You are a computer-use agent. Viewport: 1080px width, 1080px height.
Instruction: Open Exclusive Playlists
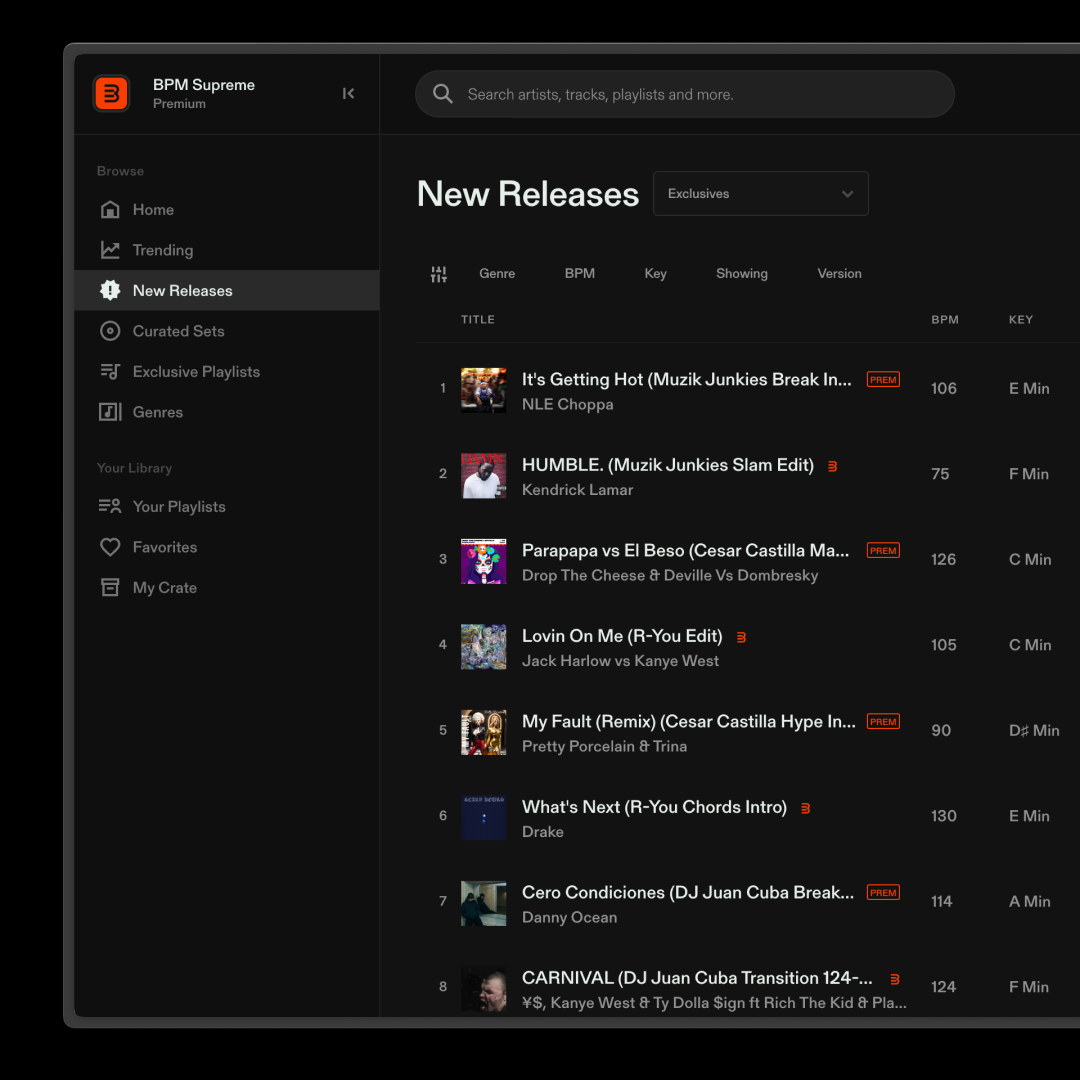[227, 371]
